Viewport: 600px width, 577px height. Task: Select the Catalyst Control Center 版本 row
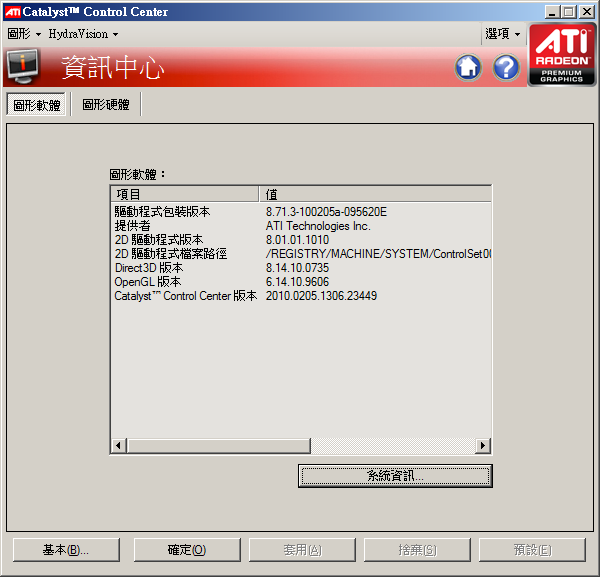pos(301,296)
